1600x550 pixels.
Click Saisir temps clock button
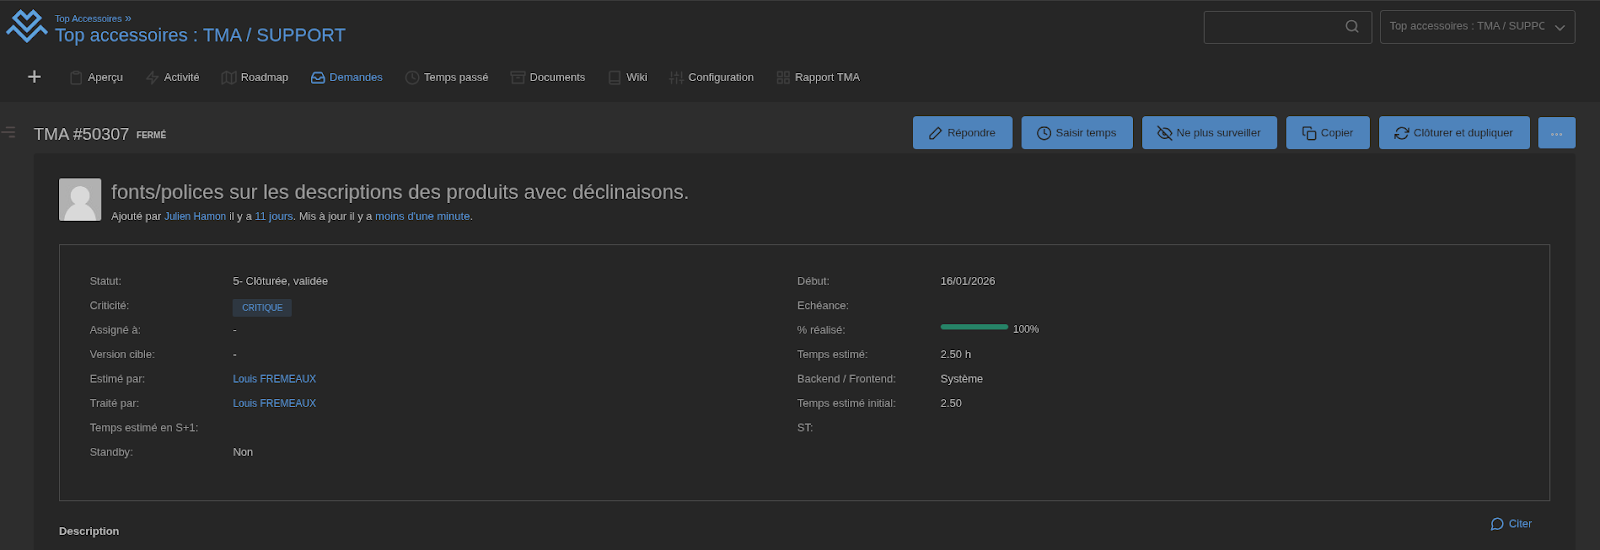coord(1076,133)
